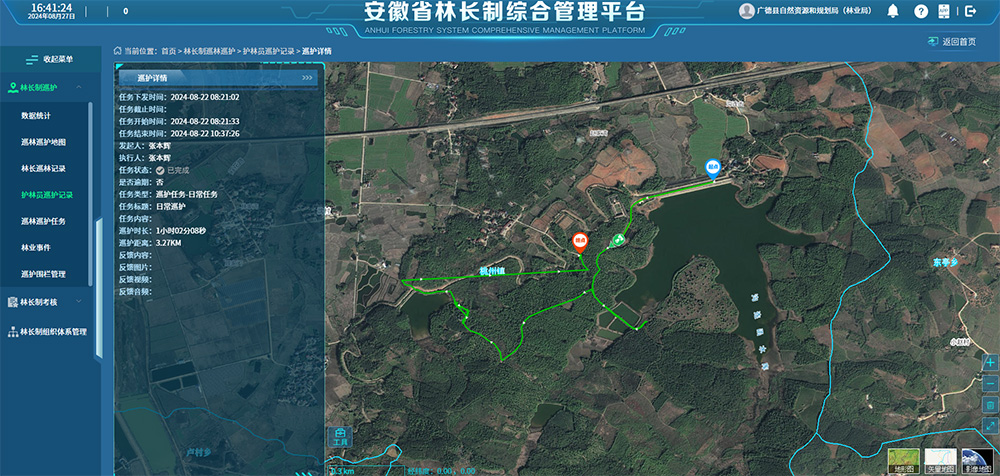
Task: Zoom out the map with minus button
Action: tap(989, 383)
